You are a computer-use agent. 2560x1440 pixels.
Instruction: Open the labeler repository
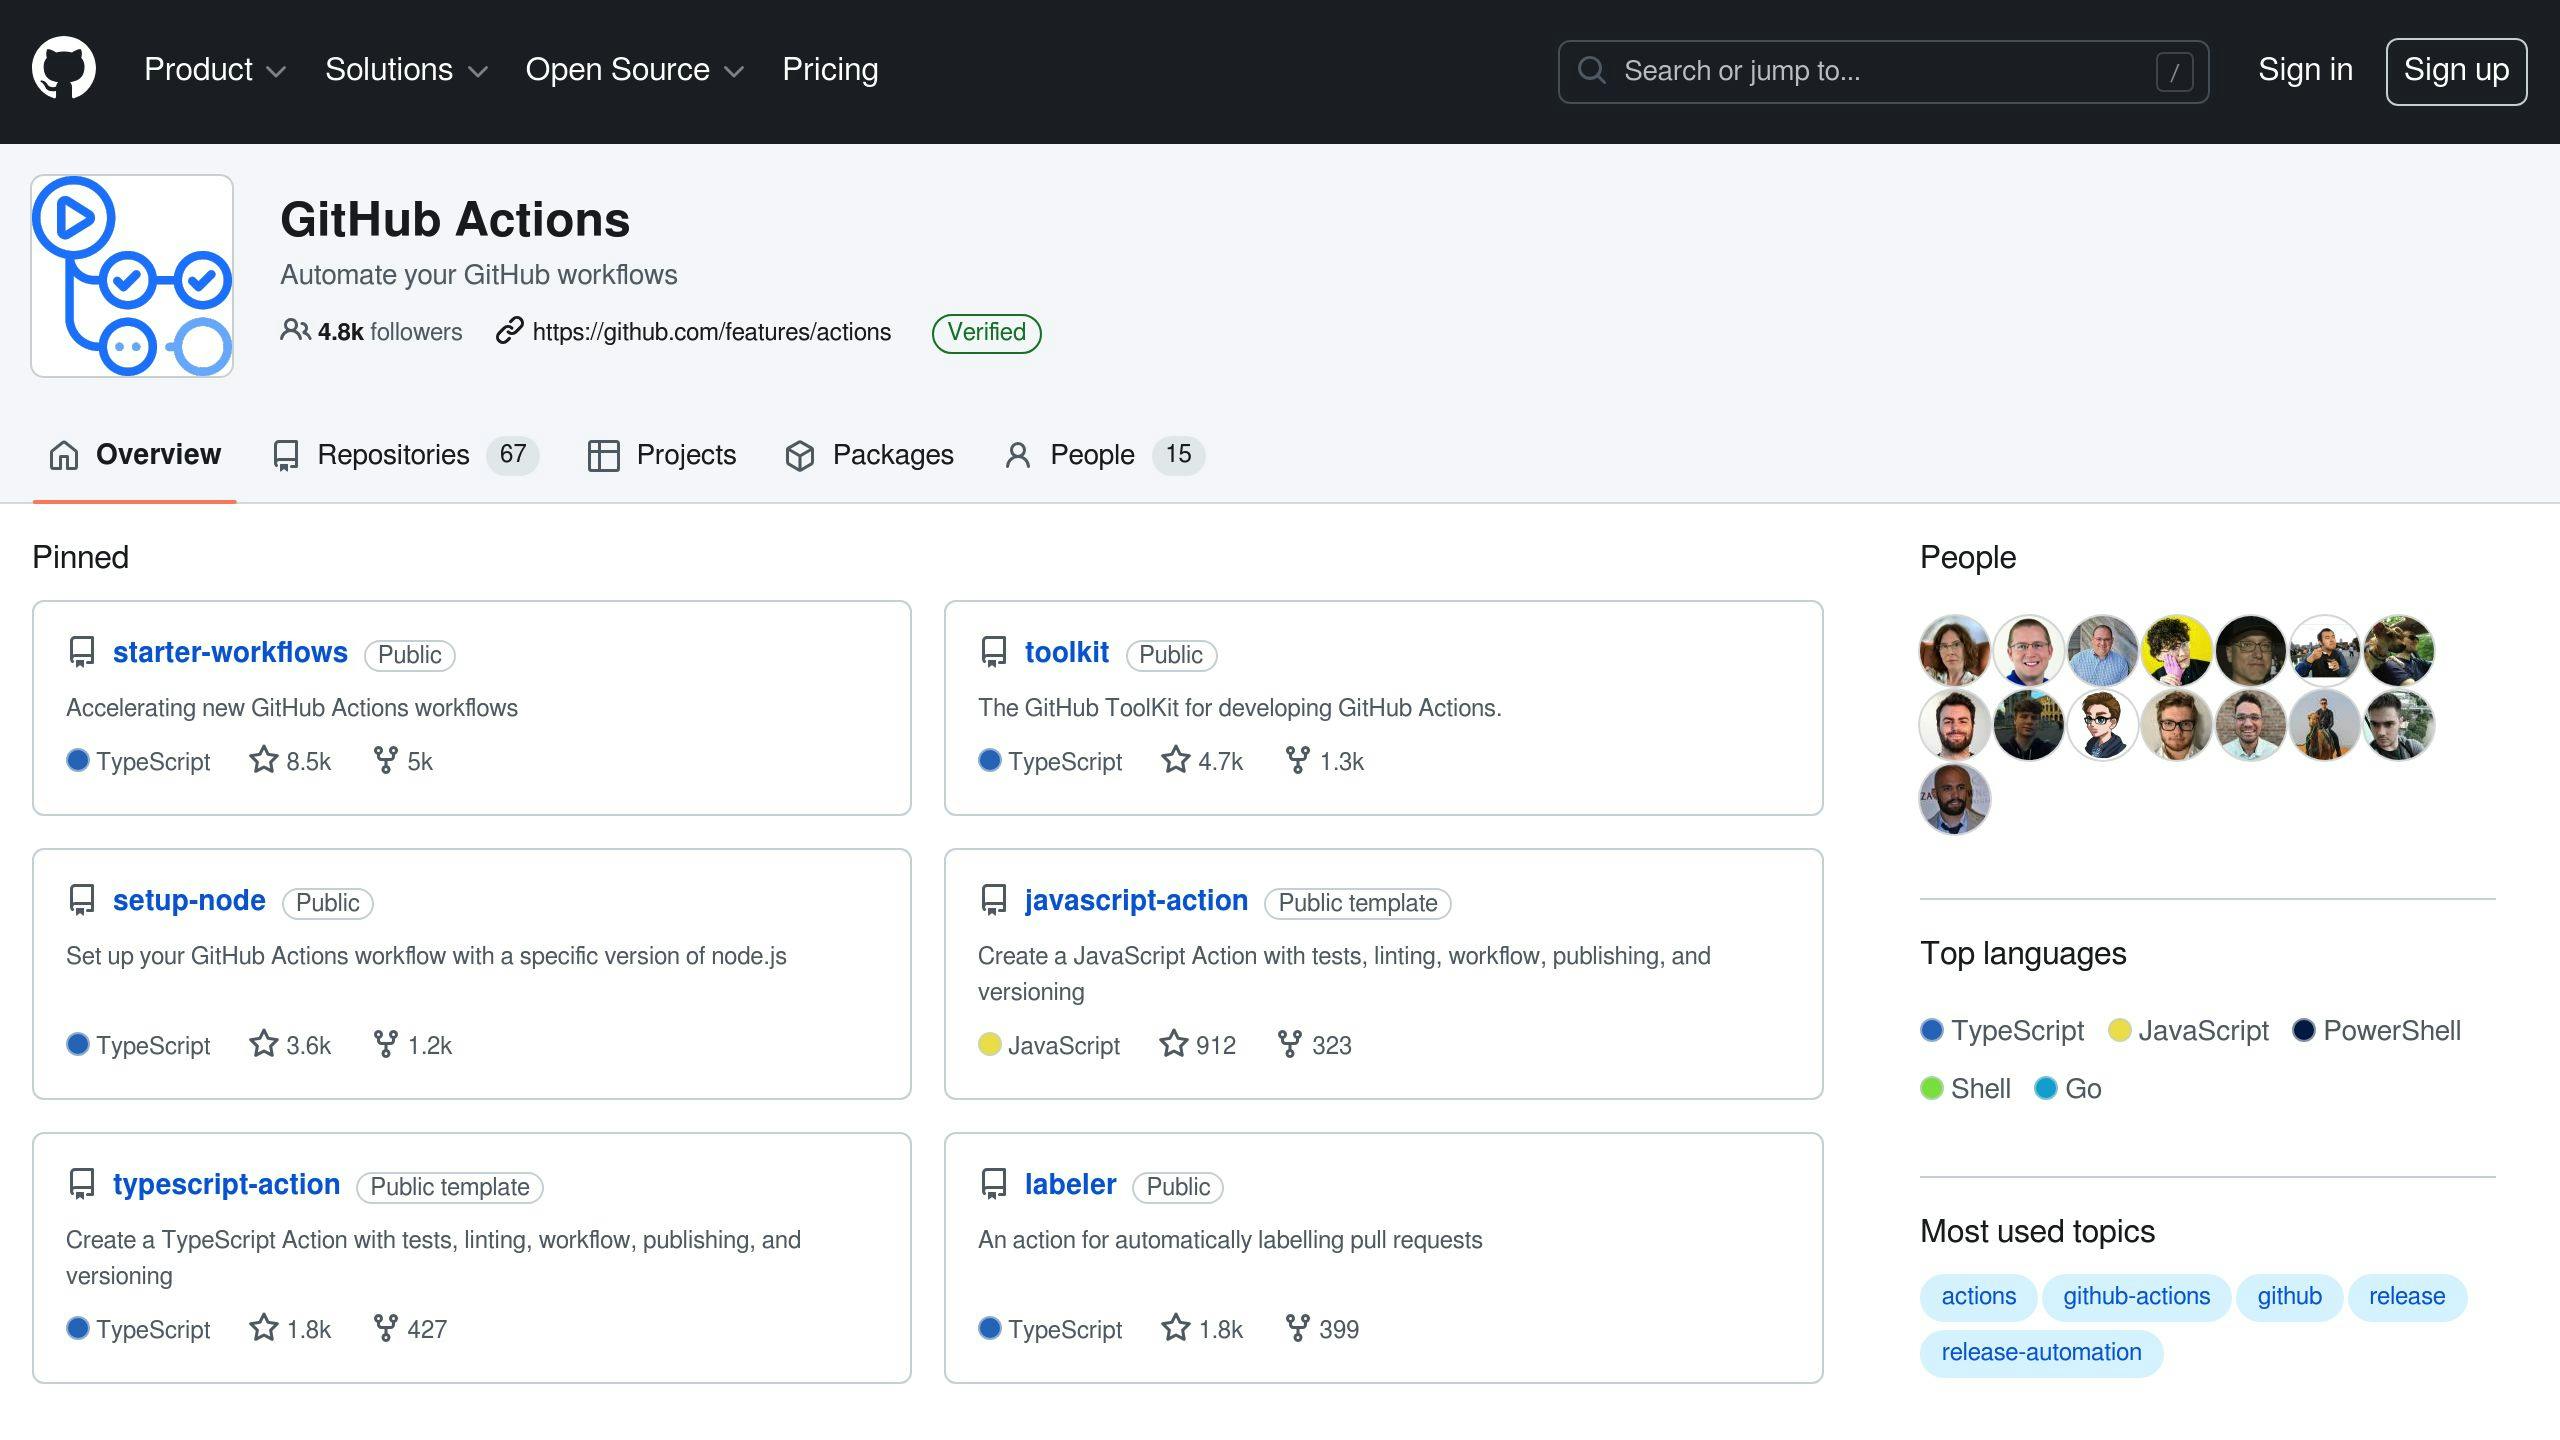point(1070,1185)
